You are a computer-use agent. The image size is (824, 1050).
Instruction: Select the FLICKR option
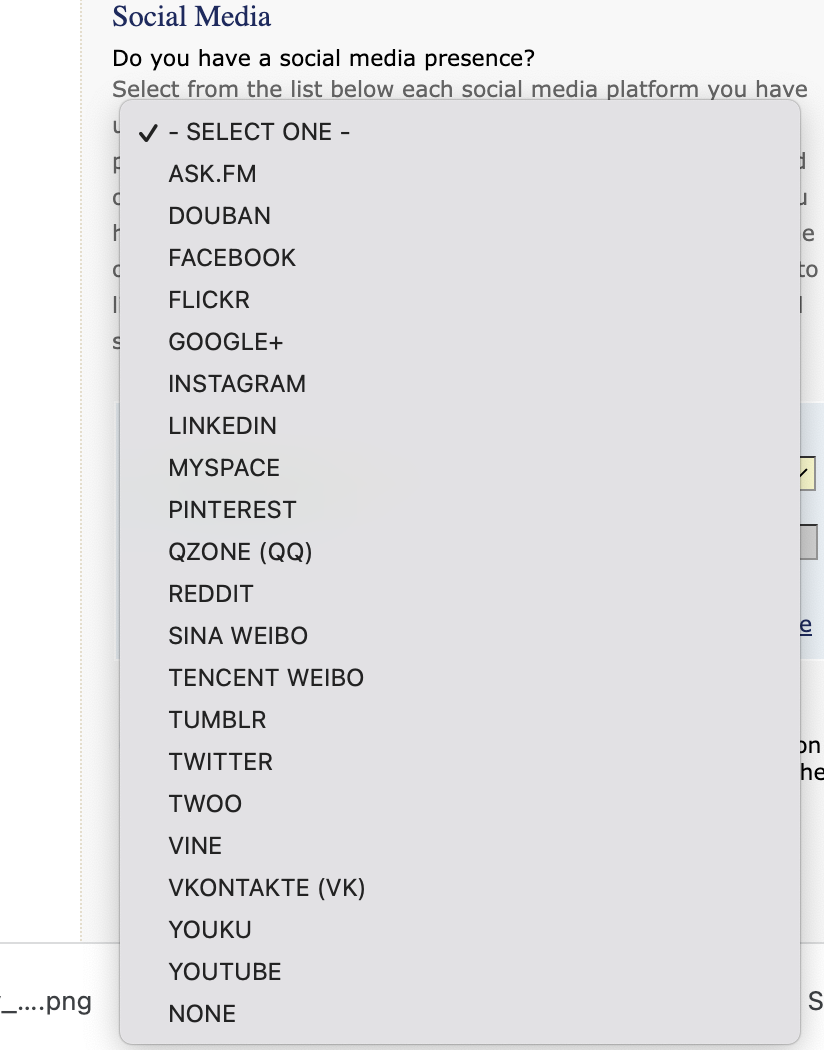(x=209, y=300)
